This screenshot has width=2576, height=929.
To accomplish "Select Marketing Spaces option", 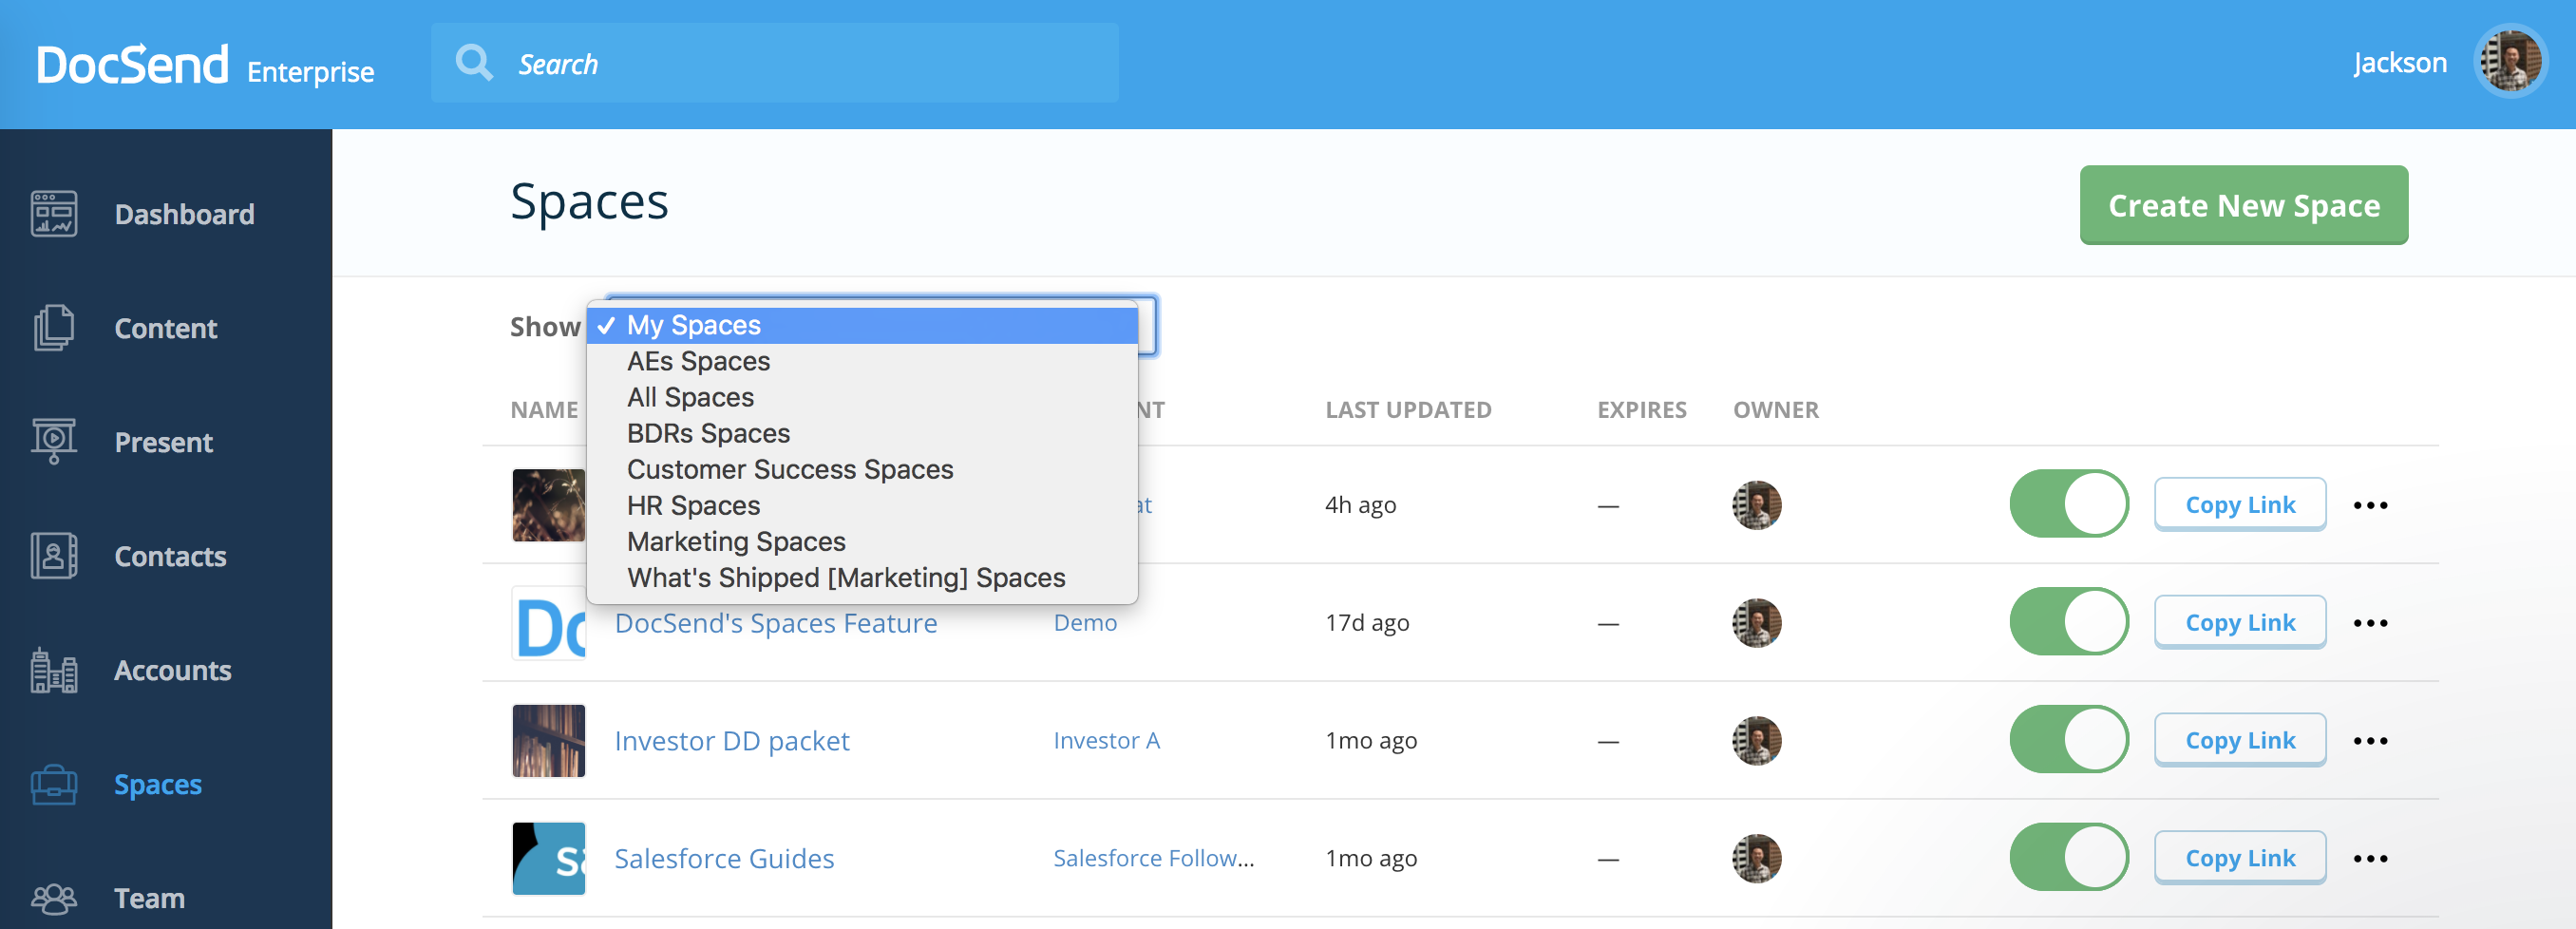I will coord(862,541).
